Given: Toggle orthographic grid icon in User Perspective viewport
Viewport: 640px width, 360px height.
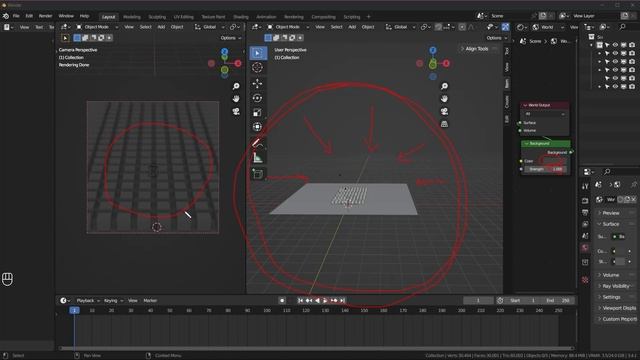Looking at the screenshot, I should coord(444,124).
